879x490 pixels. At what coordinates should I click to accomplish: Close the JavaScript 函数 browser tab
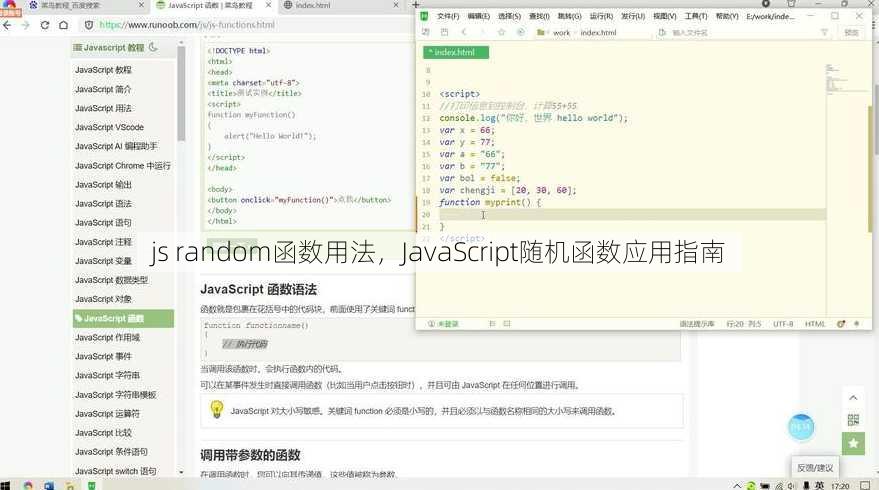269,5
